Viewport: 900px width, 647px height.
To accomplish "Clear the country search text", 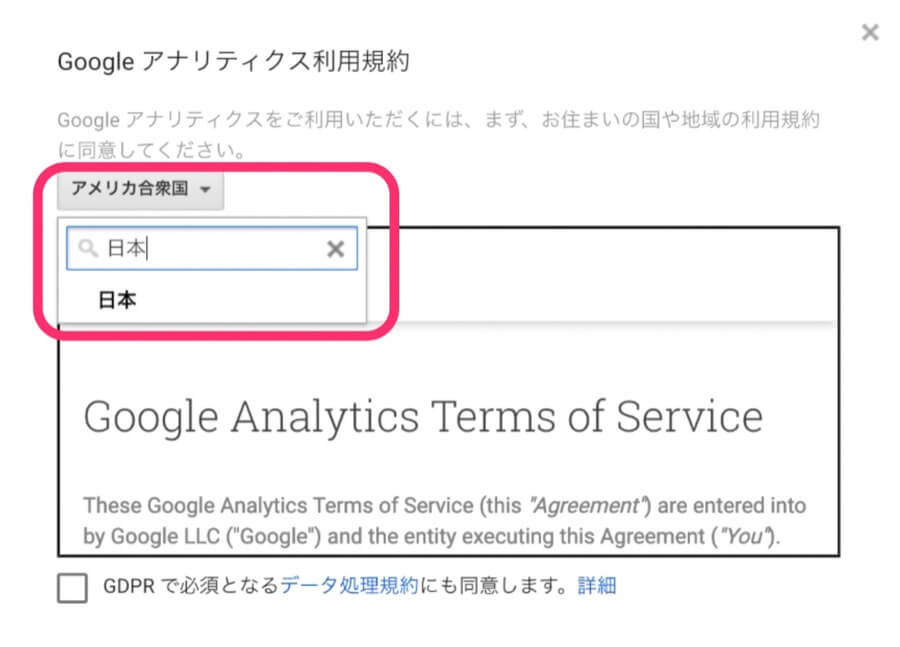I will coord(336,250).
